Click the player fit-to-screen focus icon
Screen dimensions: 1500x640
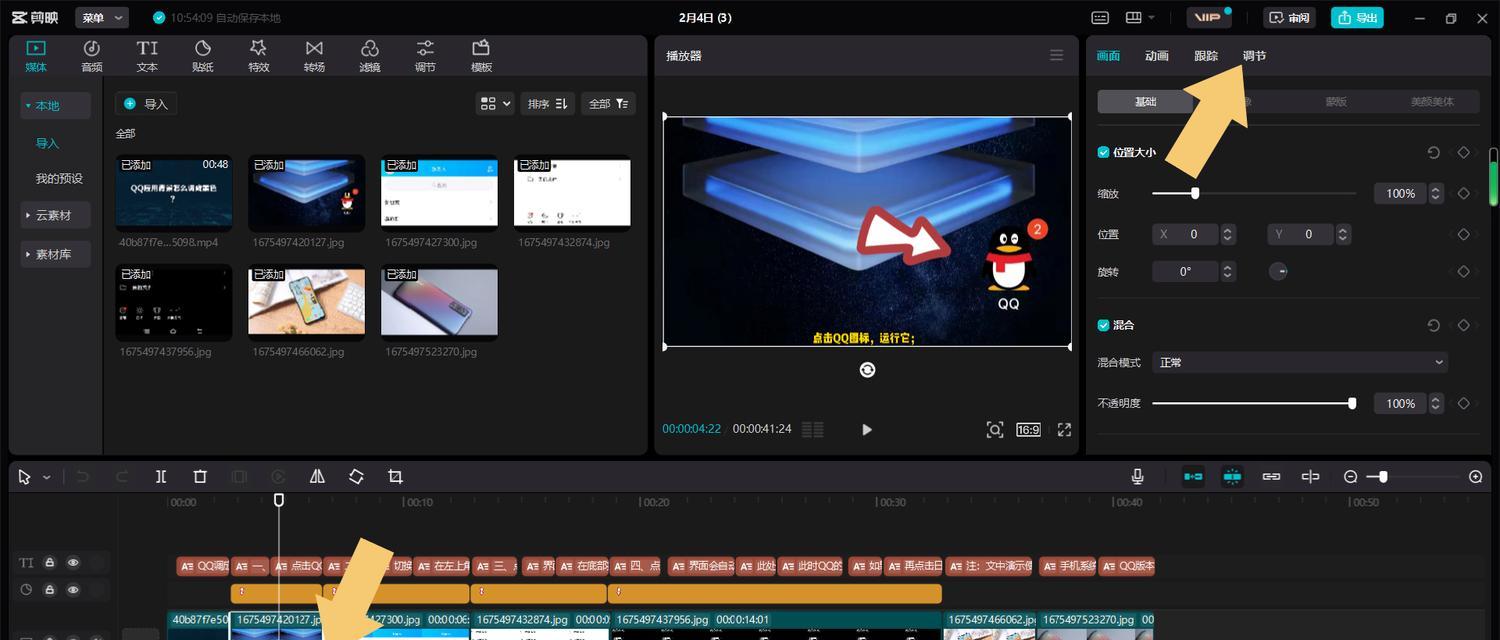(x=994, y=430)
